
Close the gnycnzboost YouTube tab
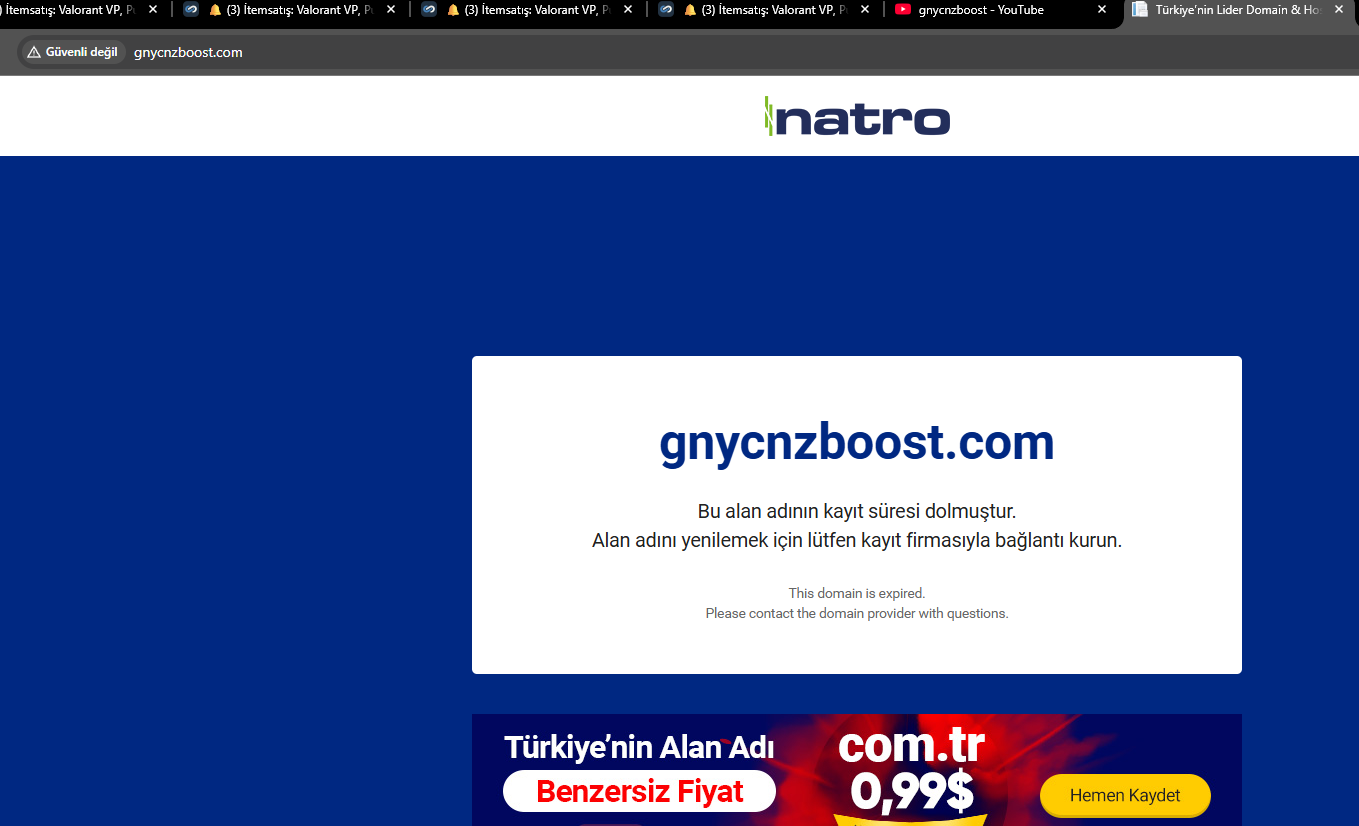tap(1102, 10)
